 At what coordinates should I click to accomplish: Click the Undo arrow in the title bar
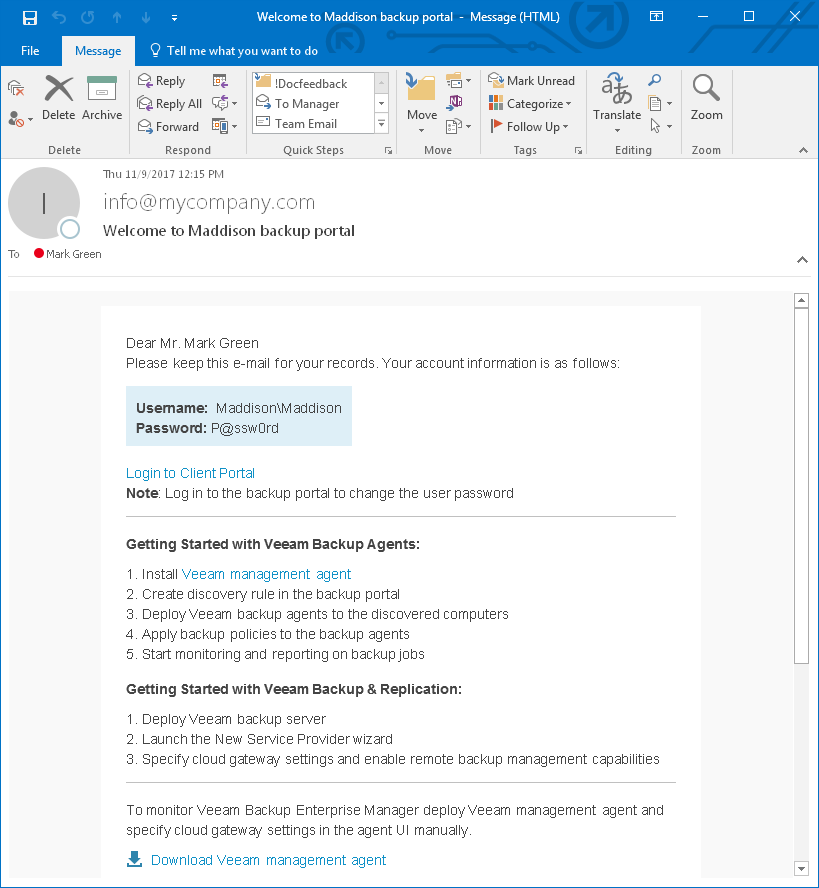59,18
